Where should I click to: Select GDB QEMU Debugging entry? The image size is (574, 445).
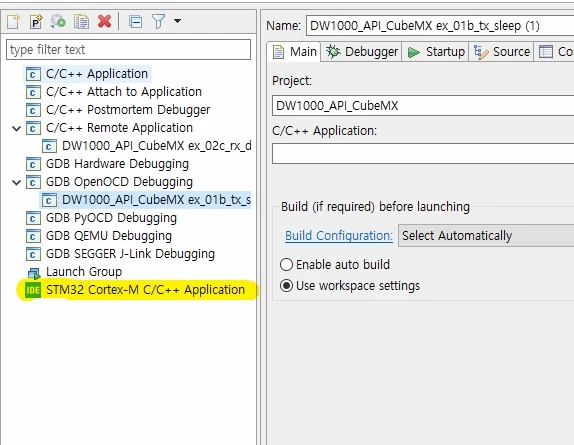(109, 236)
